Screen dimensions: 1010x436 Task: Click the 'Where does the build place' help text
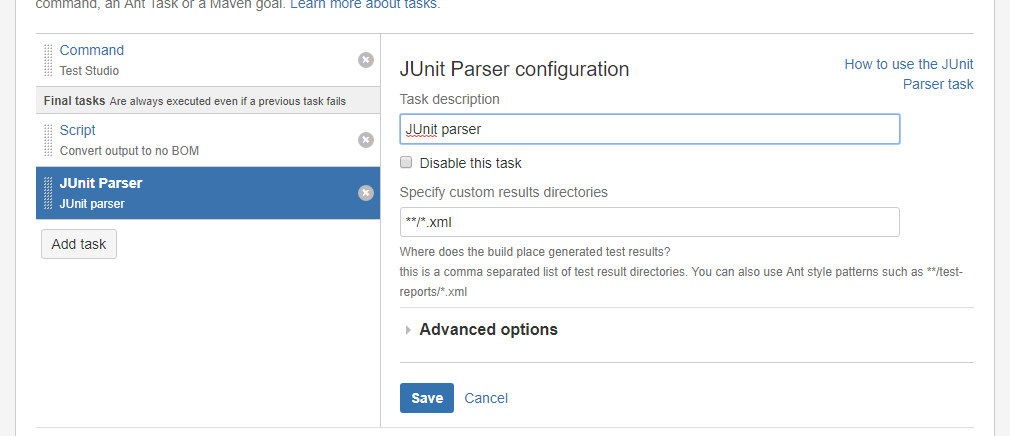tap(535, 251)
